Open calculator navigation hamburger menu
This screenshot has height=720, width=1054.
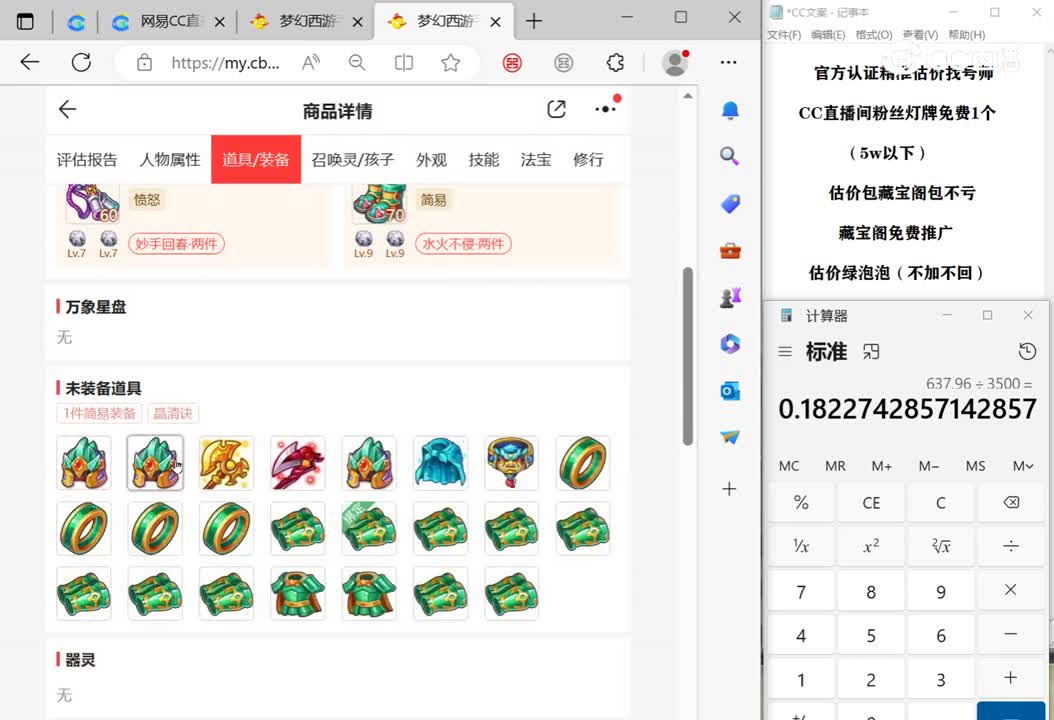(785, 352)
